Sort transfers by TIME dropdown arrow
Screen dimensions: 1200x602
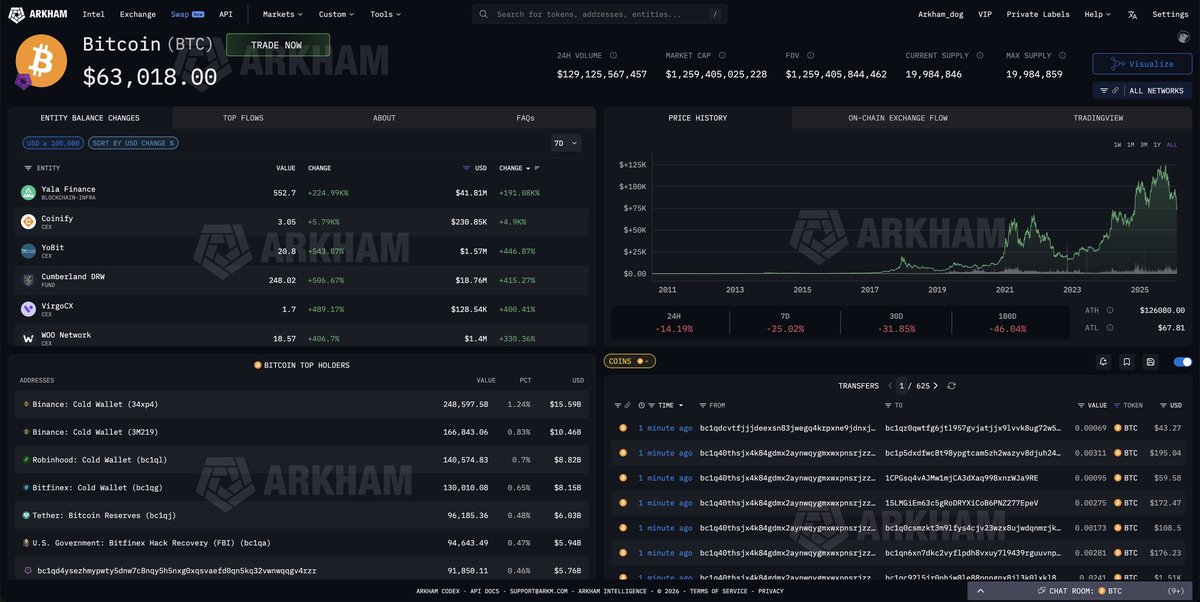681,405
